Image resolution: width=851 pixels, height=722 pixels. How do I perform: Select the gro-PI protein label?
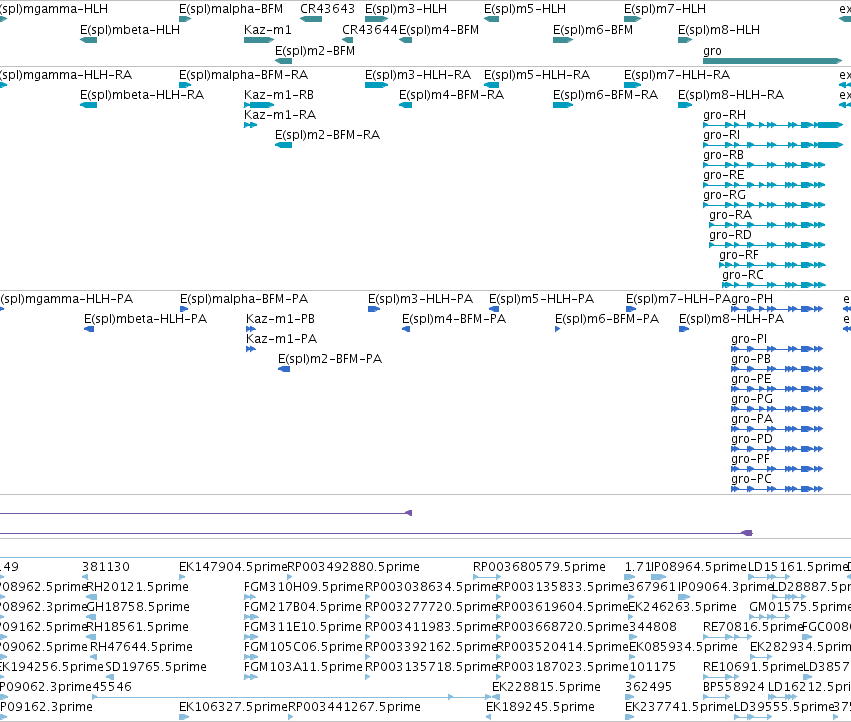[x=749, y=339]
